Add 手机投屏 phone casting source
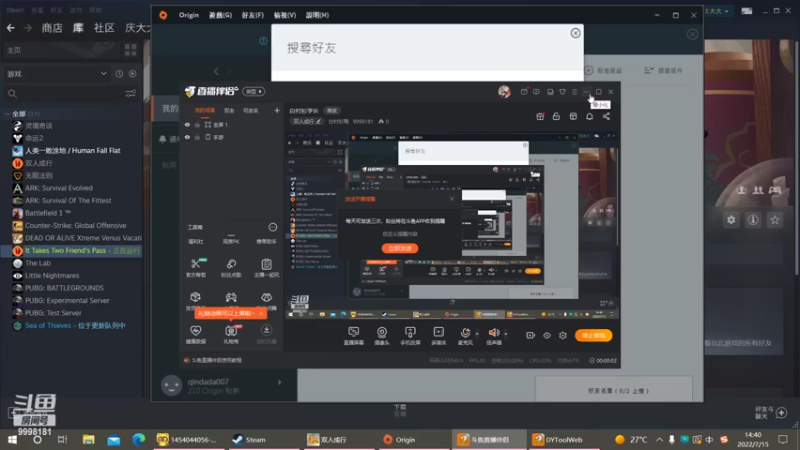 pyautogui.click(x=410, y=336)
